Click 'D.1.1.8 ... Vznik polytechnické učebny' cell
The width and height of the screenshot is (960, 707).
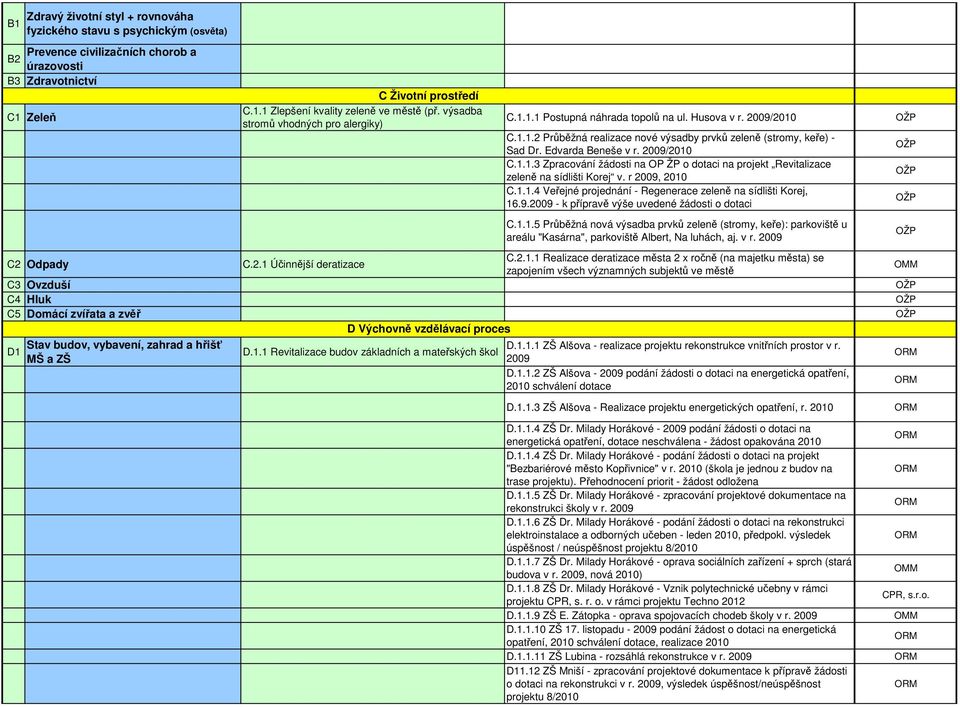(x=680, y=595)
